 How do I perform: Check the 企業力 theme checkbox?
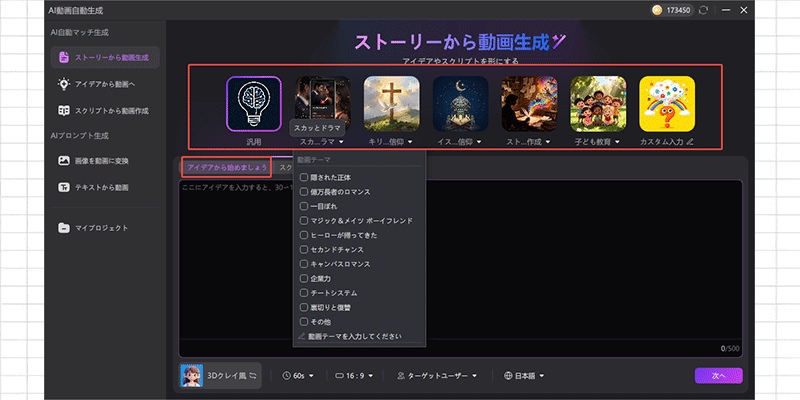pyautogui.click(x=304, y=279)
